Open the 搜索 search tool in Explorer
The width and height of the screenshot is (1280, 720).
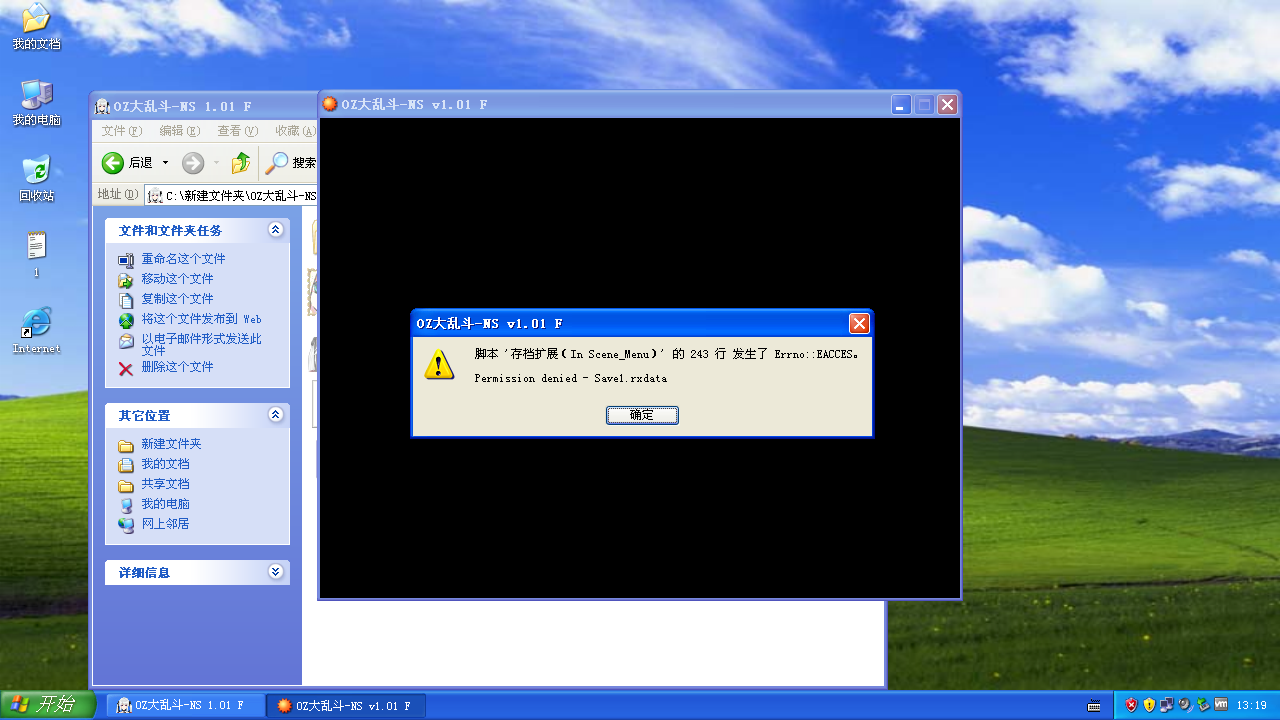[290, 163]
